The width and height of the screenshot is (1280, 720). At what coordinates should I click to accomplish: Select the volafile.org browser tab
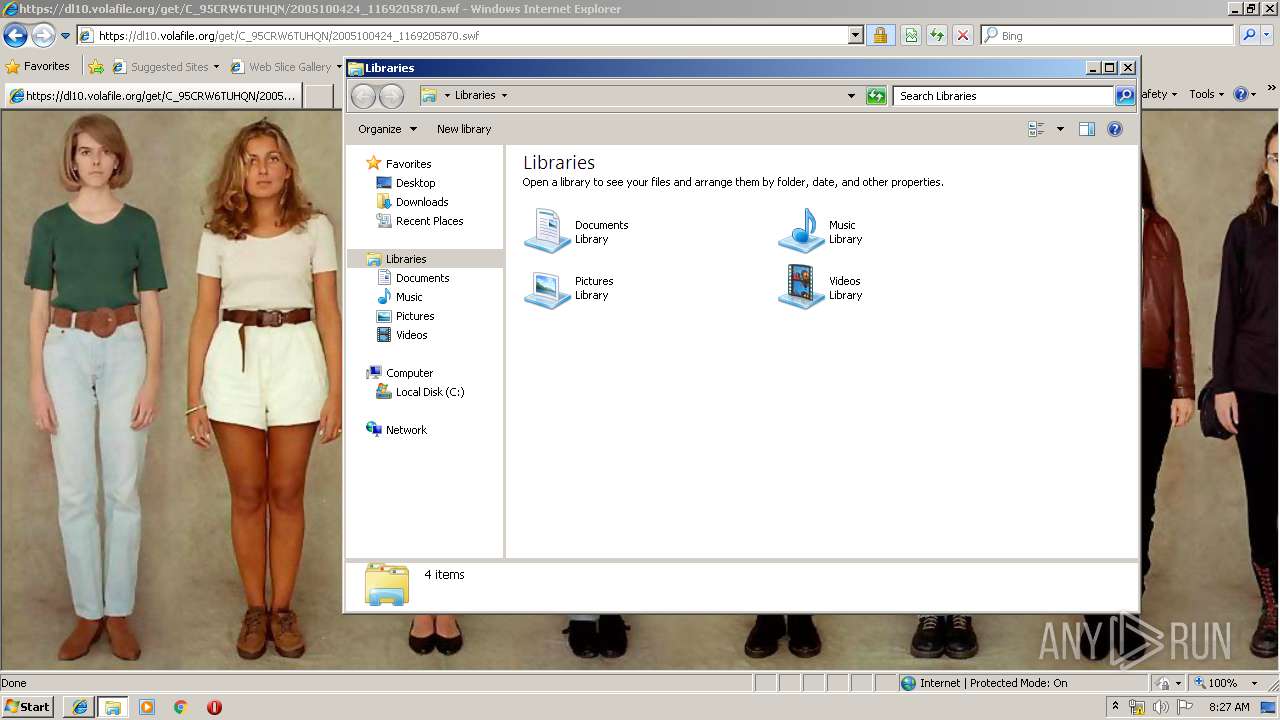[x=152, y=96]
